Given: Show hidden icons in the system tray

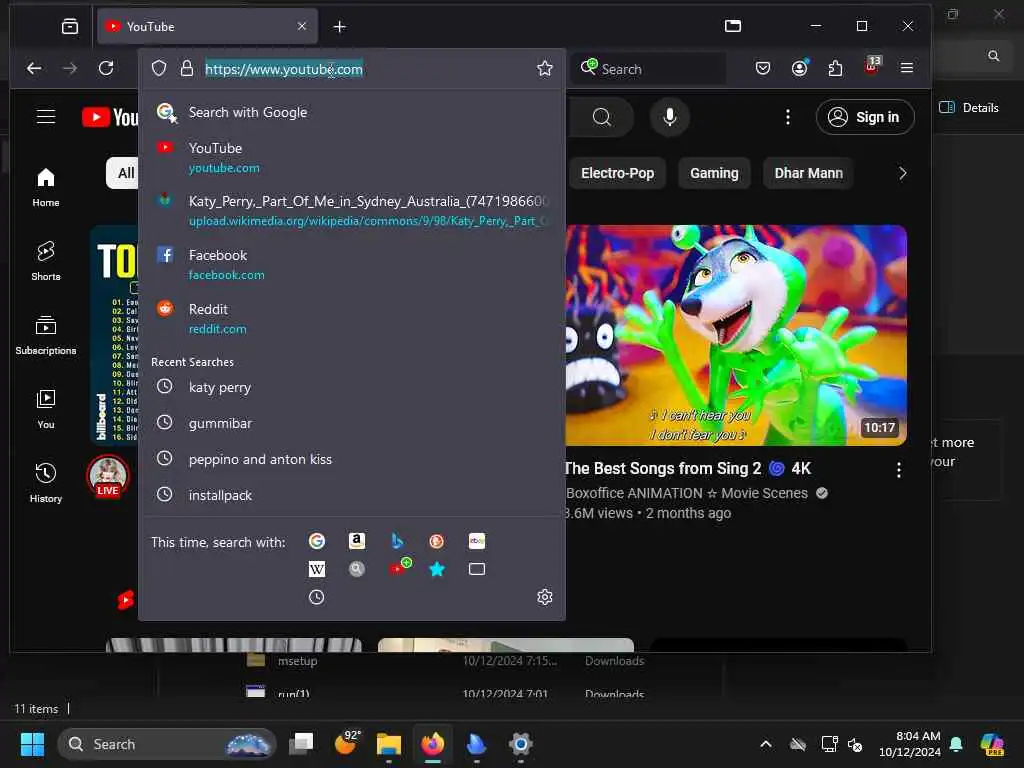Looking at the screenshot, I should (x=766, y=744).
